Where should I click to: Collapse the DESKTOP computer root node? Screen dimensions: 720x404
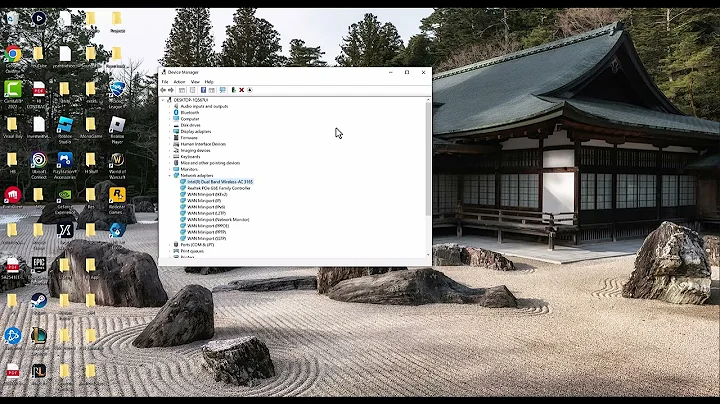(x=163, y=100)
